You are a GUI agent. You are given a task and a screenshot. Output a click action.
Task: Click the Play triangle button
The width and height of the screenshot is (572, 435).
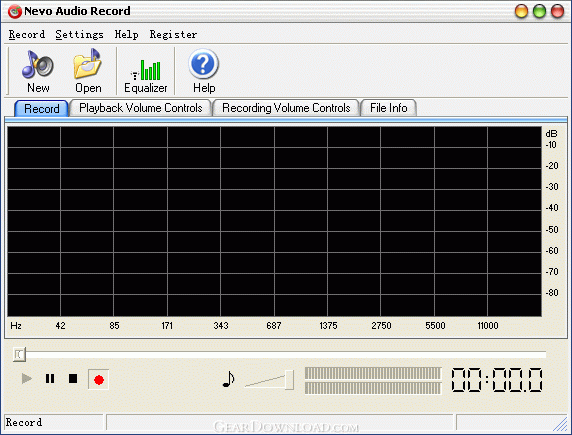(x=27, y=379)
